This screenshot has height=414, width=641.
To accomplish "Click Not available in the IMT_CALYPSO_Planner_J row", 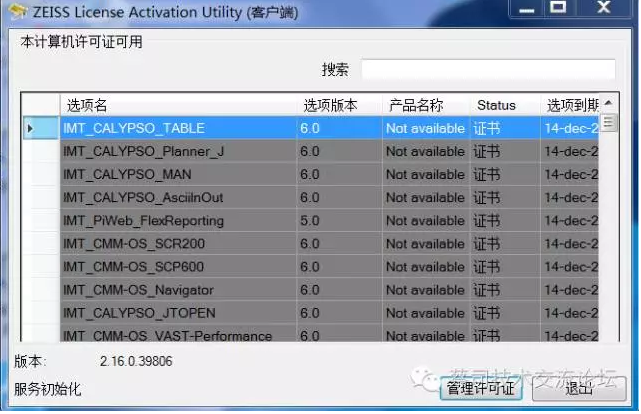I will coord(425,152).
